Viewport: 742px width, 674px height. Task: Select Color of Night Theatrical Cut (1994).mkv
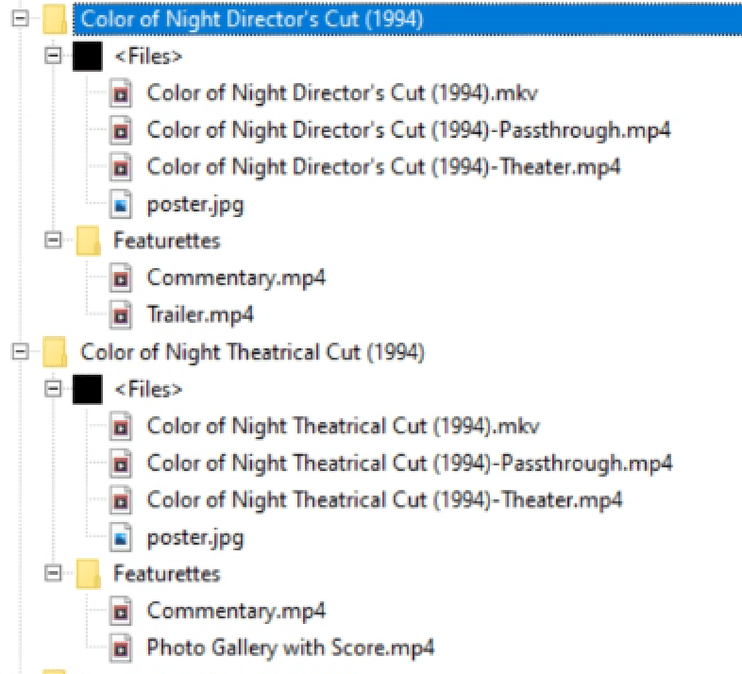pos(343,426)
